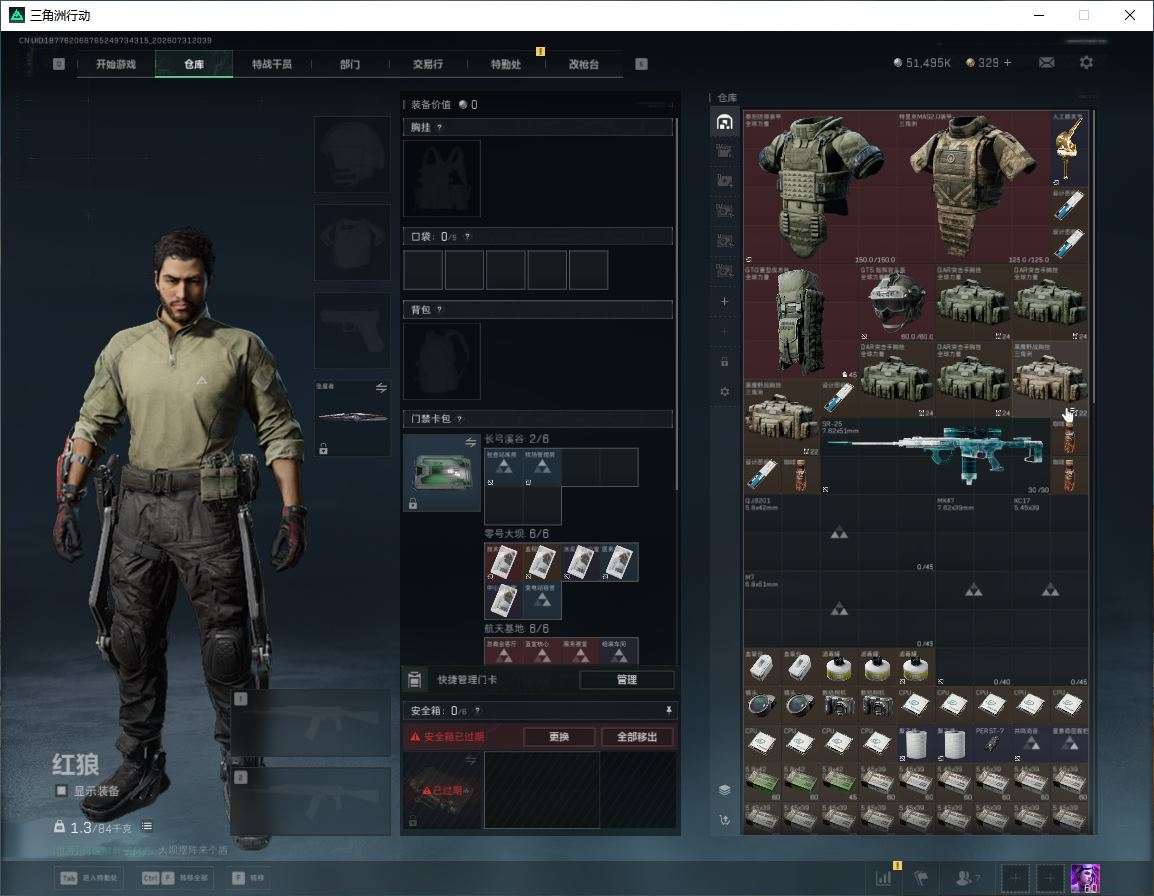This screenshot has width=1154, height=896.
Task: Click the warehouse panel vertical scrollbar
Action: point(1093,255)
